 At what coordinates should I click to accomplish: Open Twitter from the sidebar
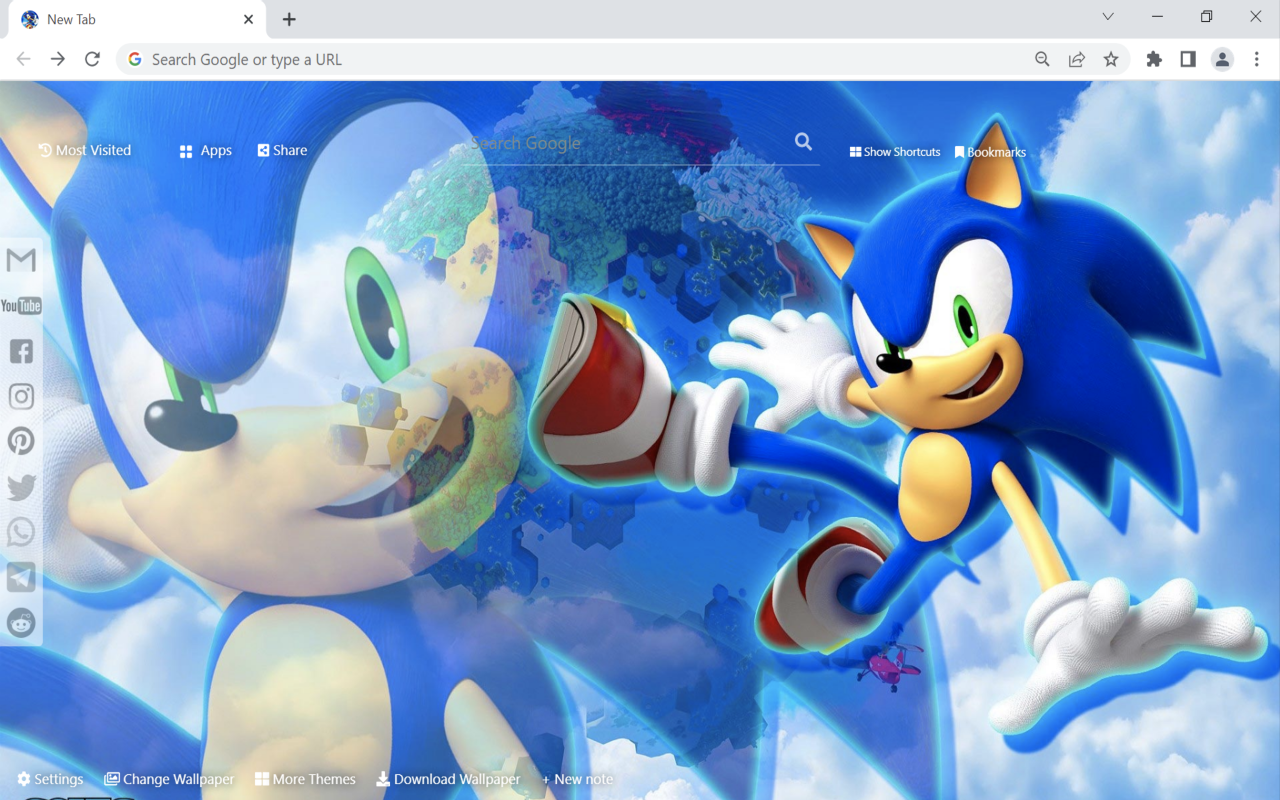pyautogui.click(x=21, y=487)
